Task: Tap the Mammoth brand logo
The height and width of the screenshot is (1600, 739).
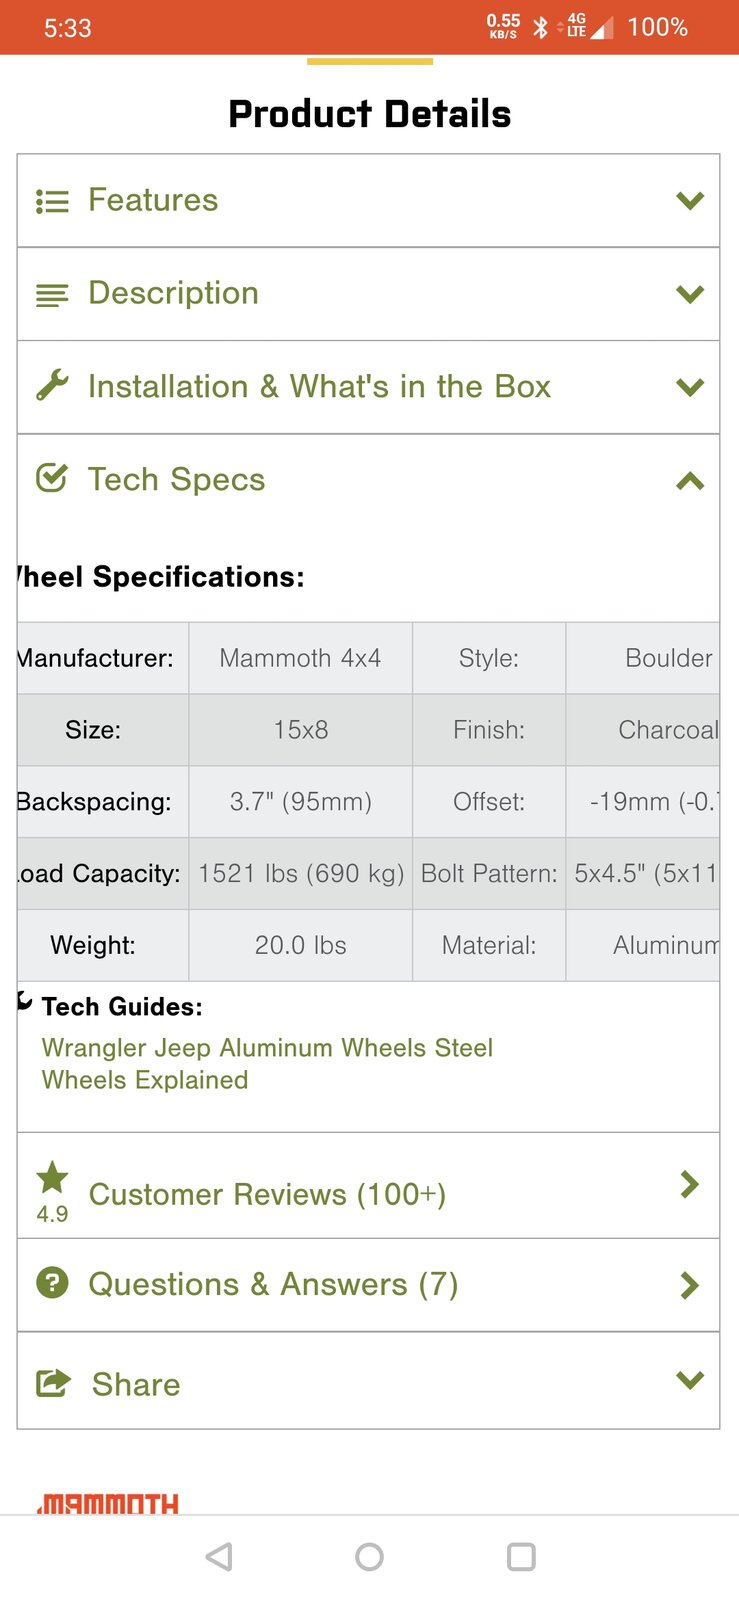Action: pos(108,1503)
